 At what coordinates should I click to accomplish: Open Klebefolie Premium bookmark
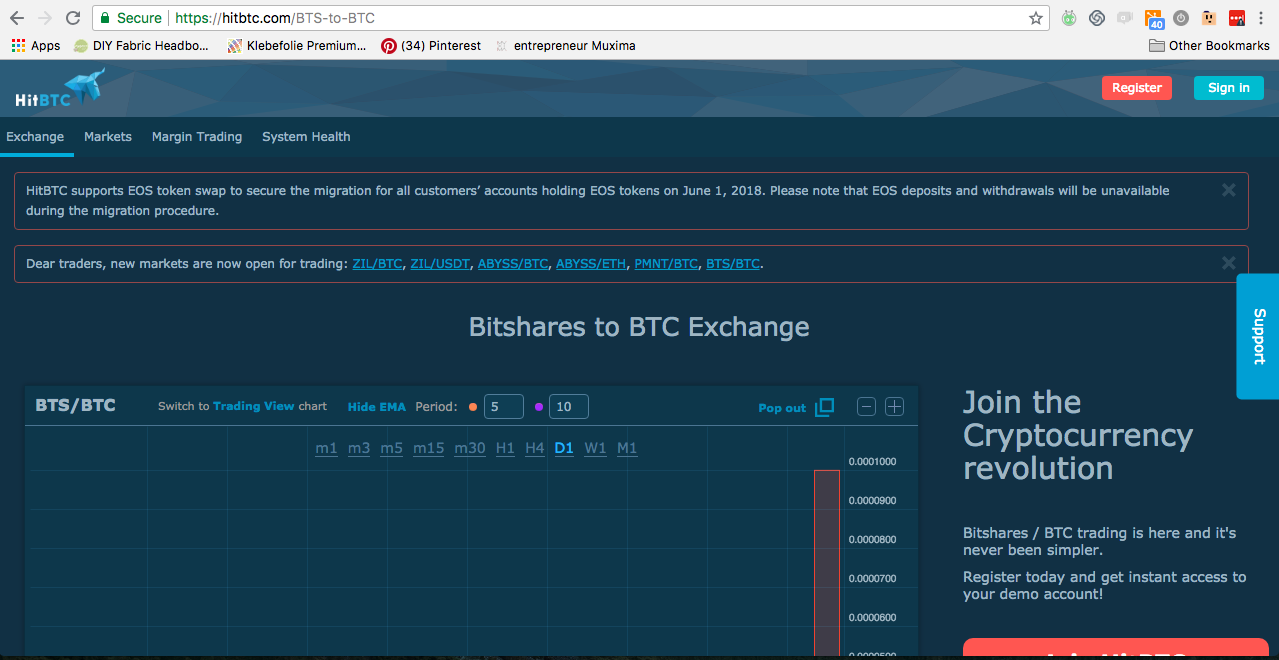298,46
